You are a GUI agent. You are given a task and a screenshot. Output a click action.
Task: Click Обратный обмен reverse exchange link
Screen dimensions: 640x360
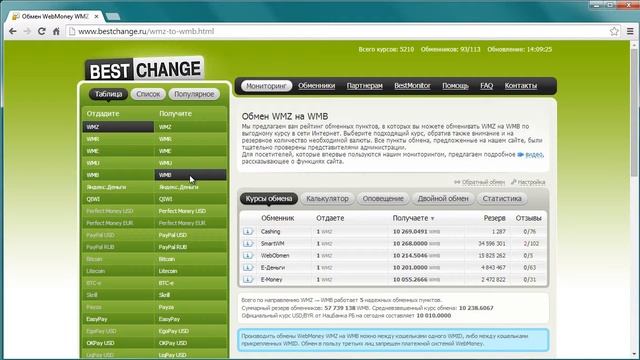coord(480,182)
